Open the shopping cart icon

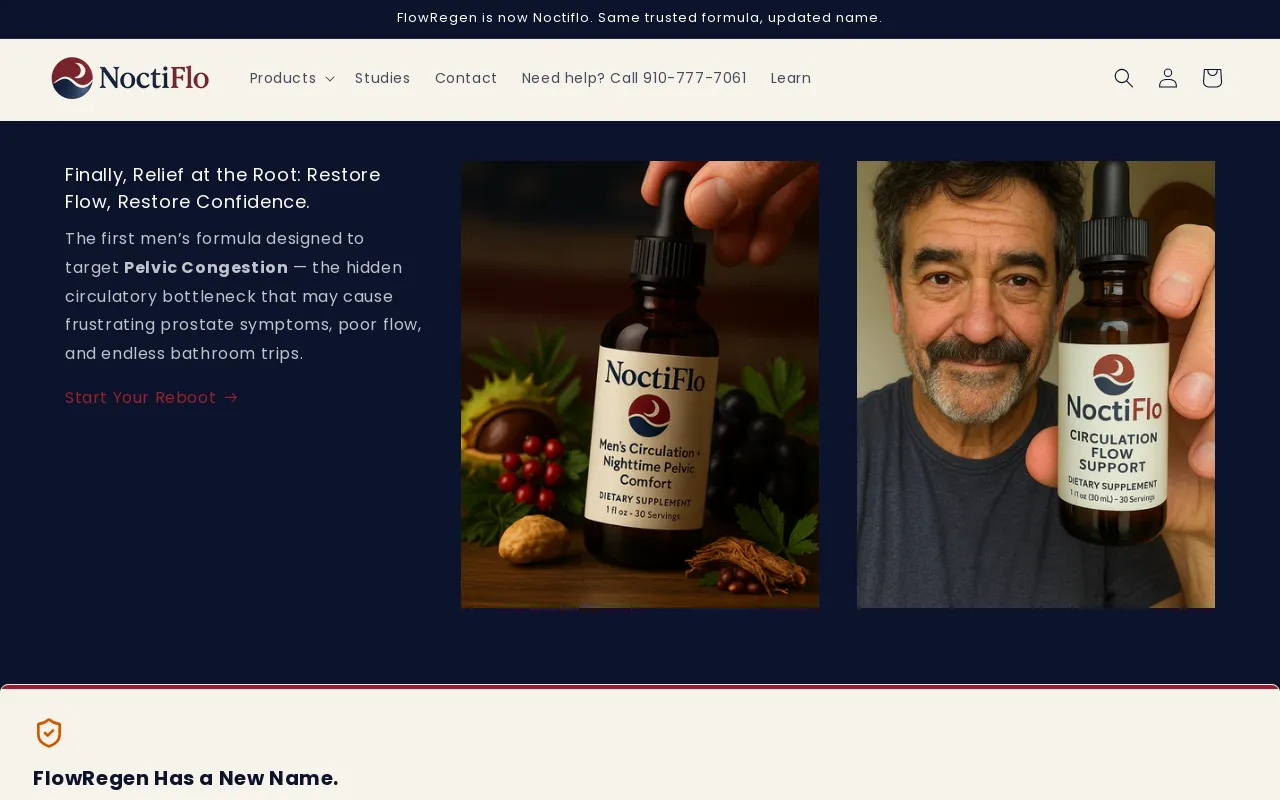(x=1211, y=78)
